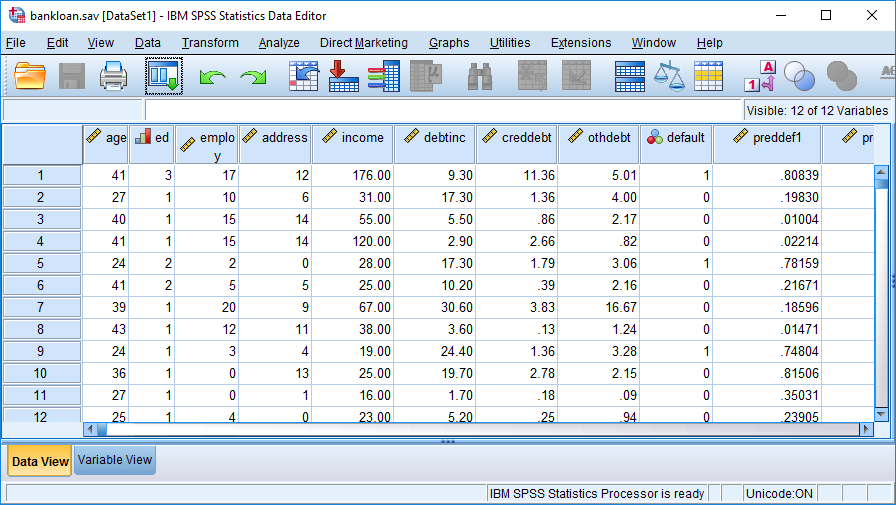Open the Window menu
The width and height of the screenshot is (896, 505).
pyautogui.click(x=653, y=43)
